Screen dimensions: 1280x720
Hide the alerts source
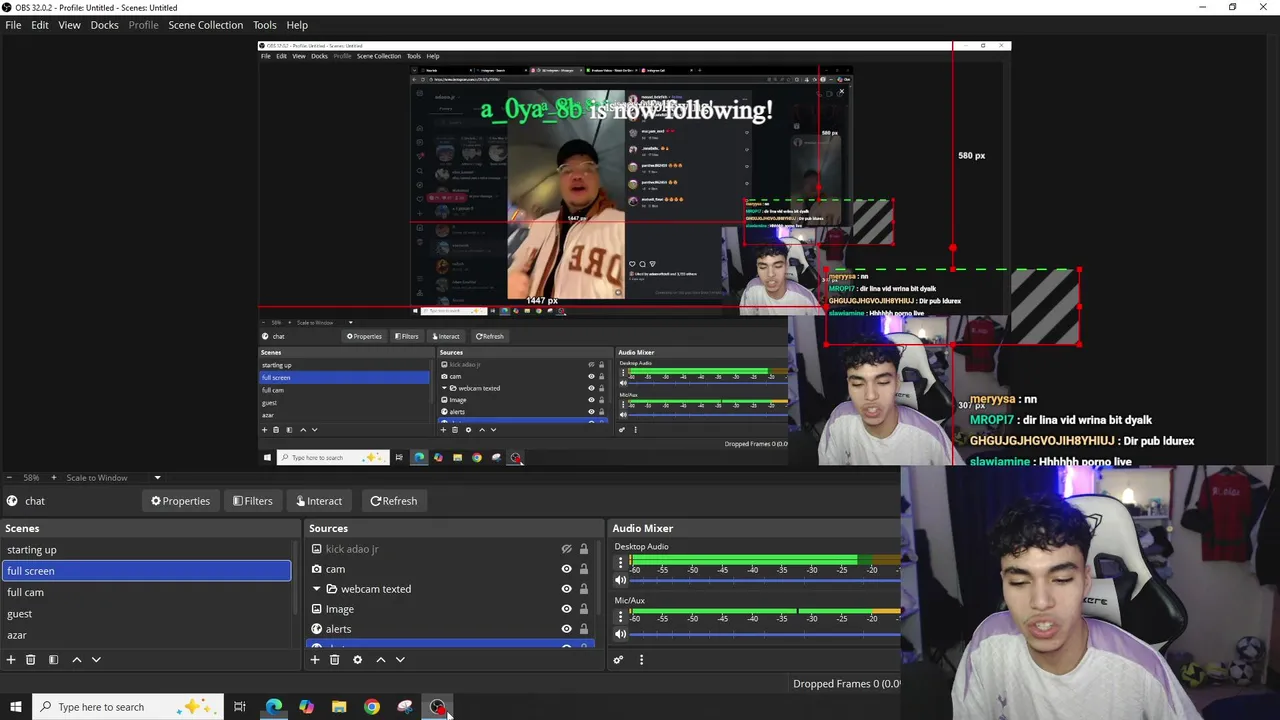[x=566, y=629]
